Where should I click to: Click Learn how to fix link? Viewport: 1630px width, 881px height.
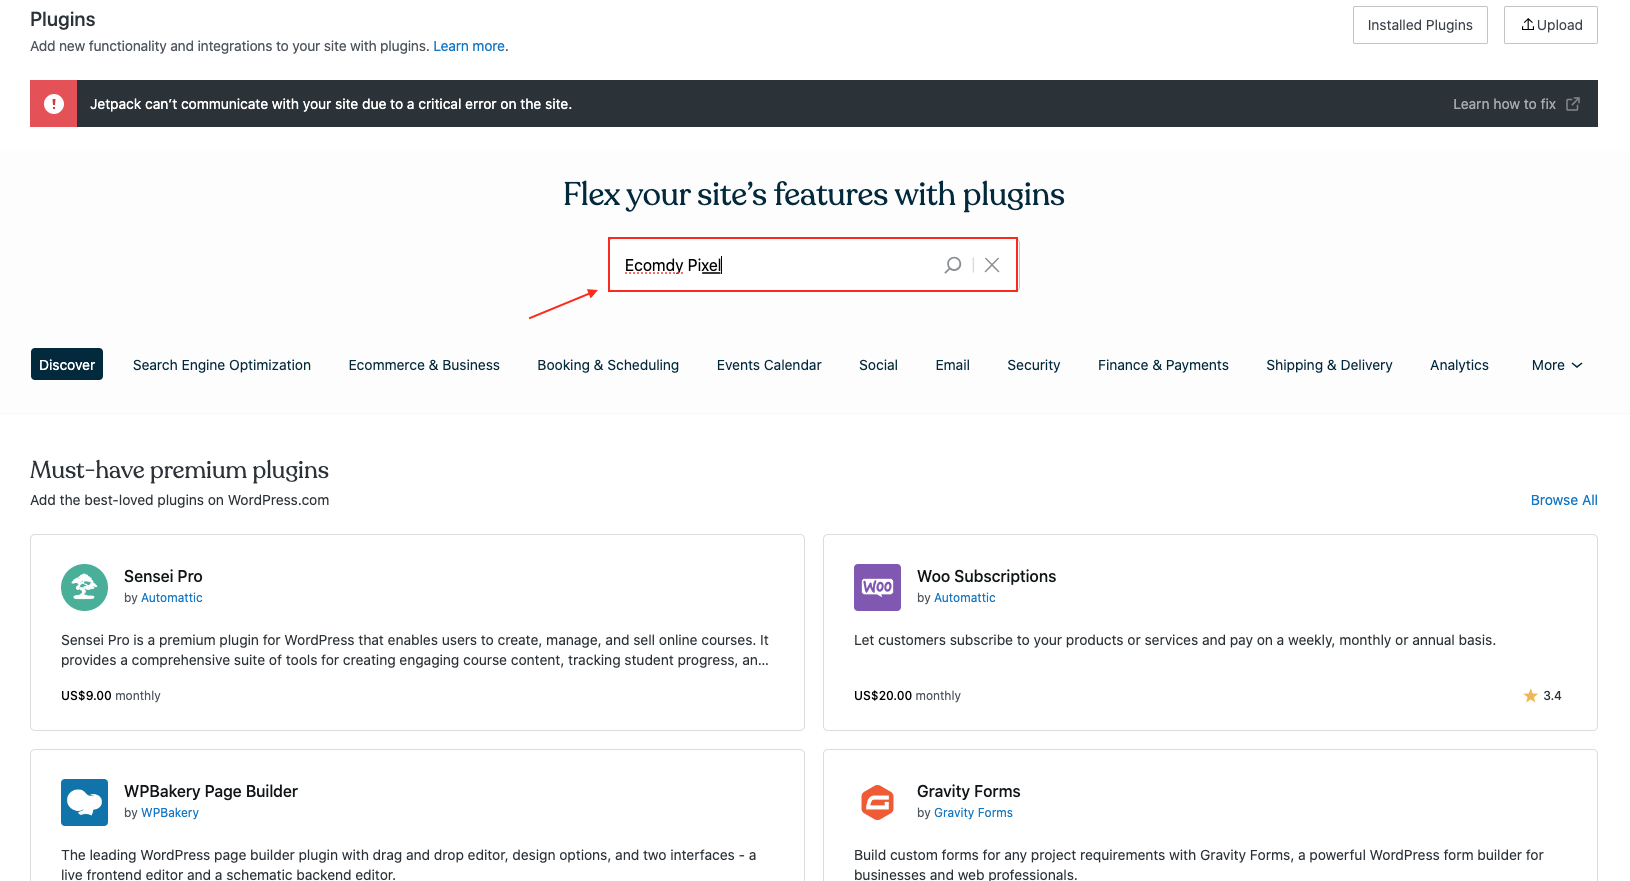[x=1516, y=104]
